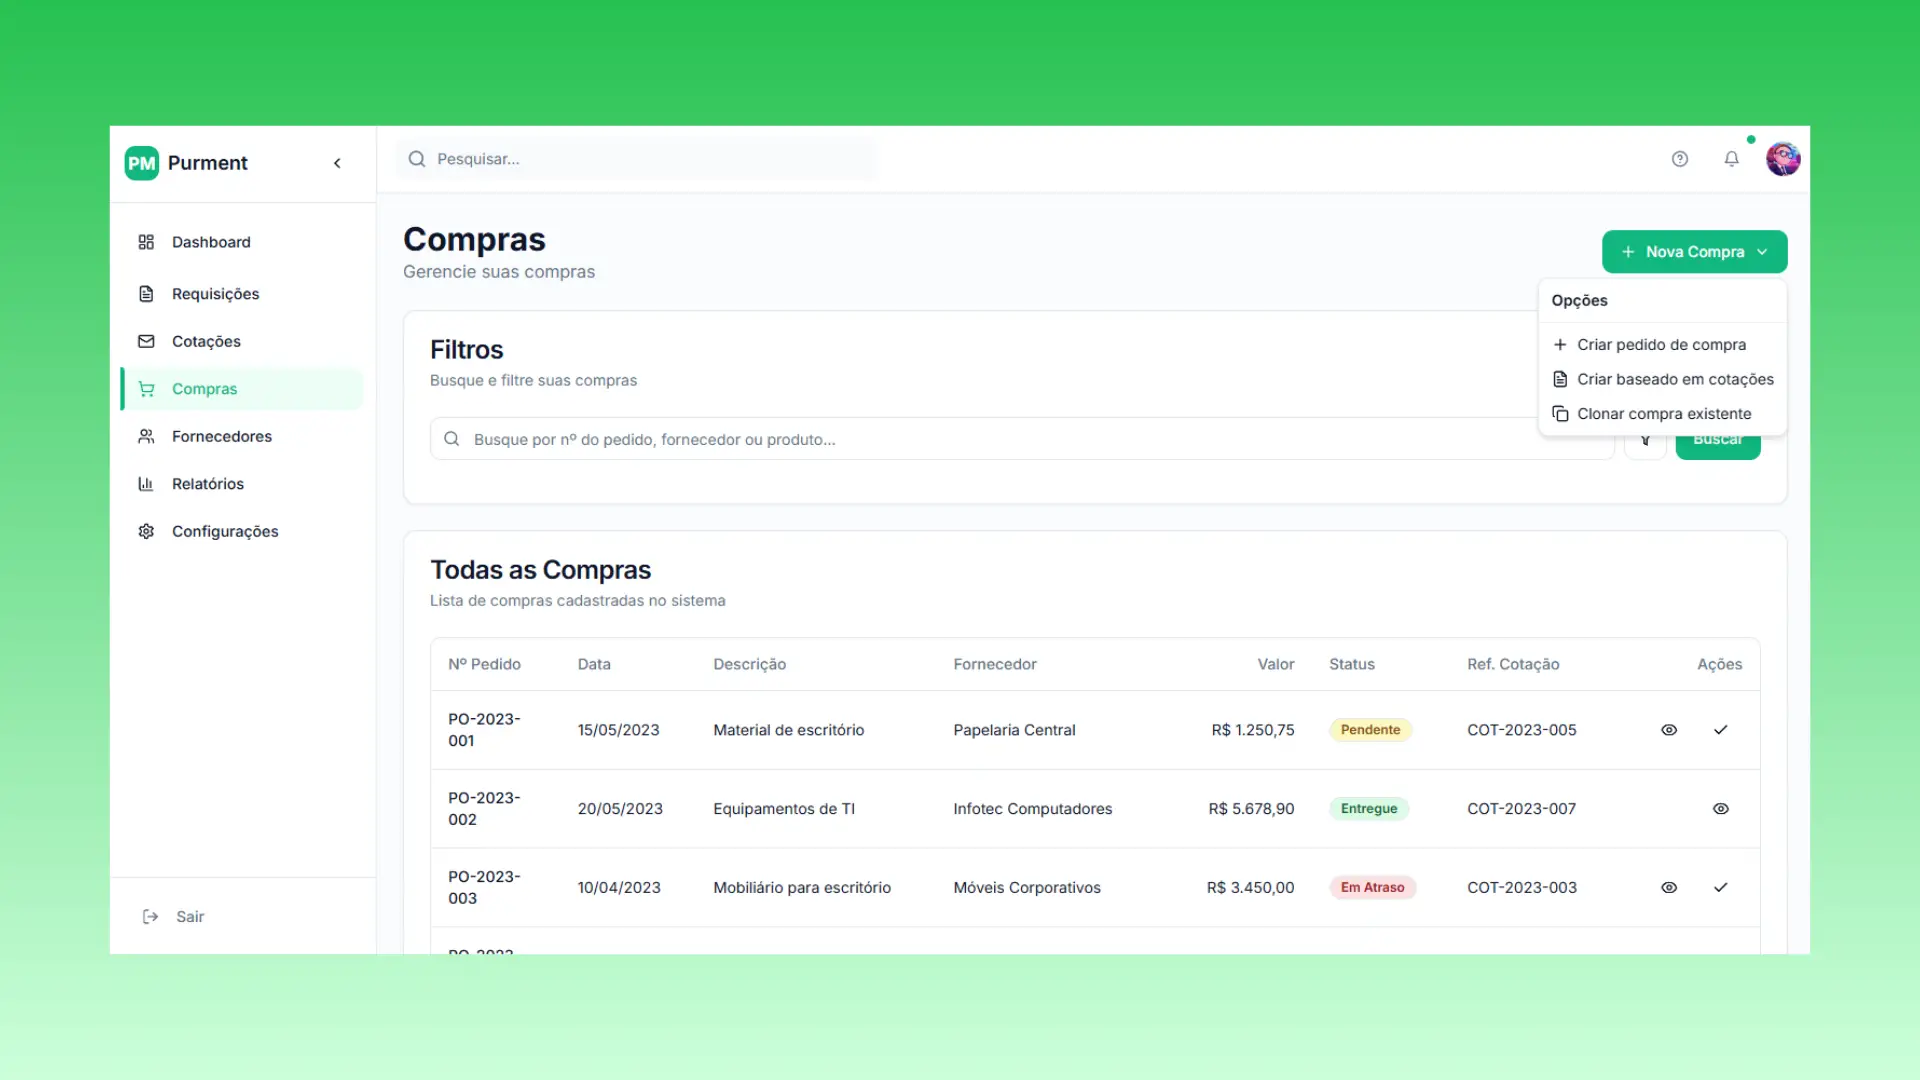This screenshot has width=1920, height=1080.
Task: Choose Criar pedido de compra option
Action: pos(1662,345)
